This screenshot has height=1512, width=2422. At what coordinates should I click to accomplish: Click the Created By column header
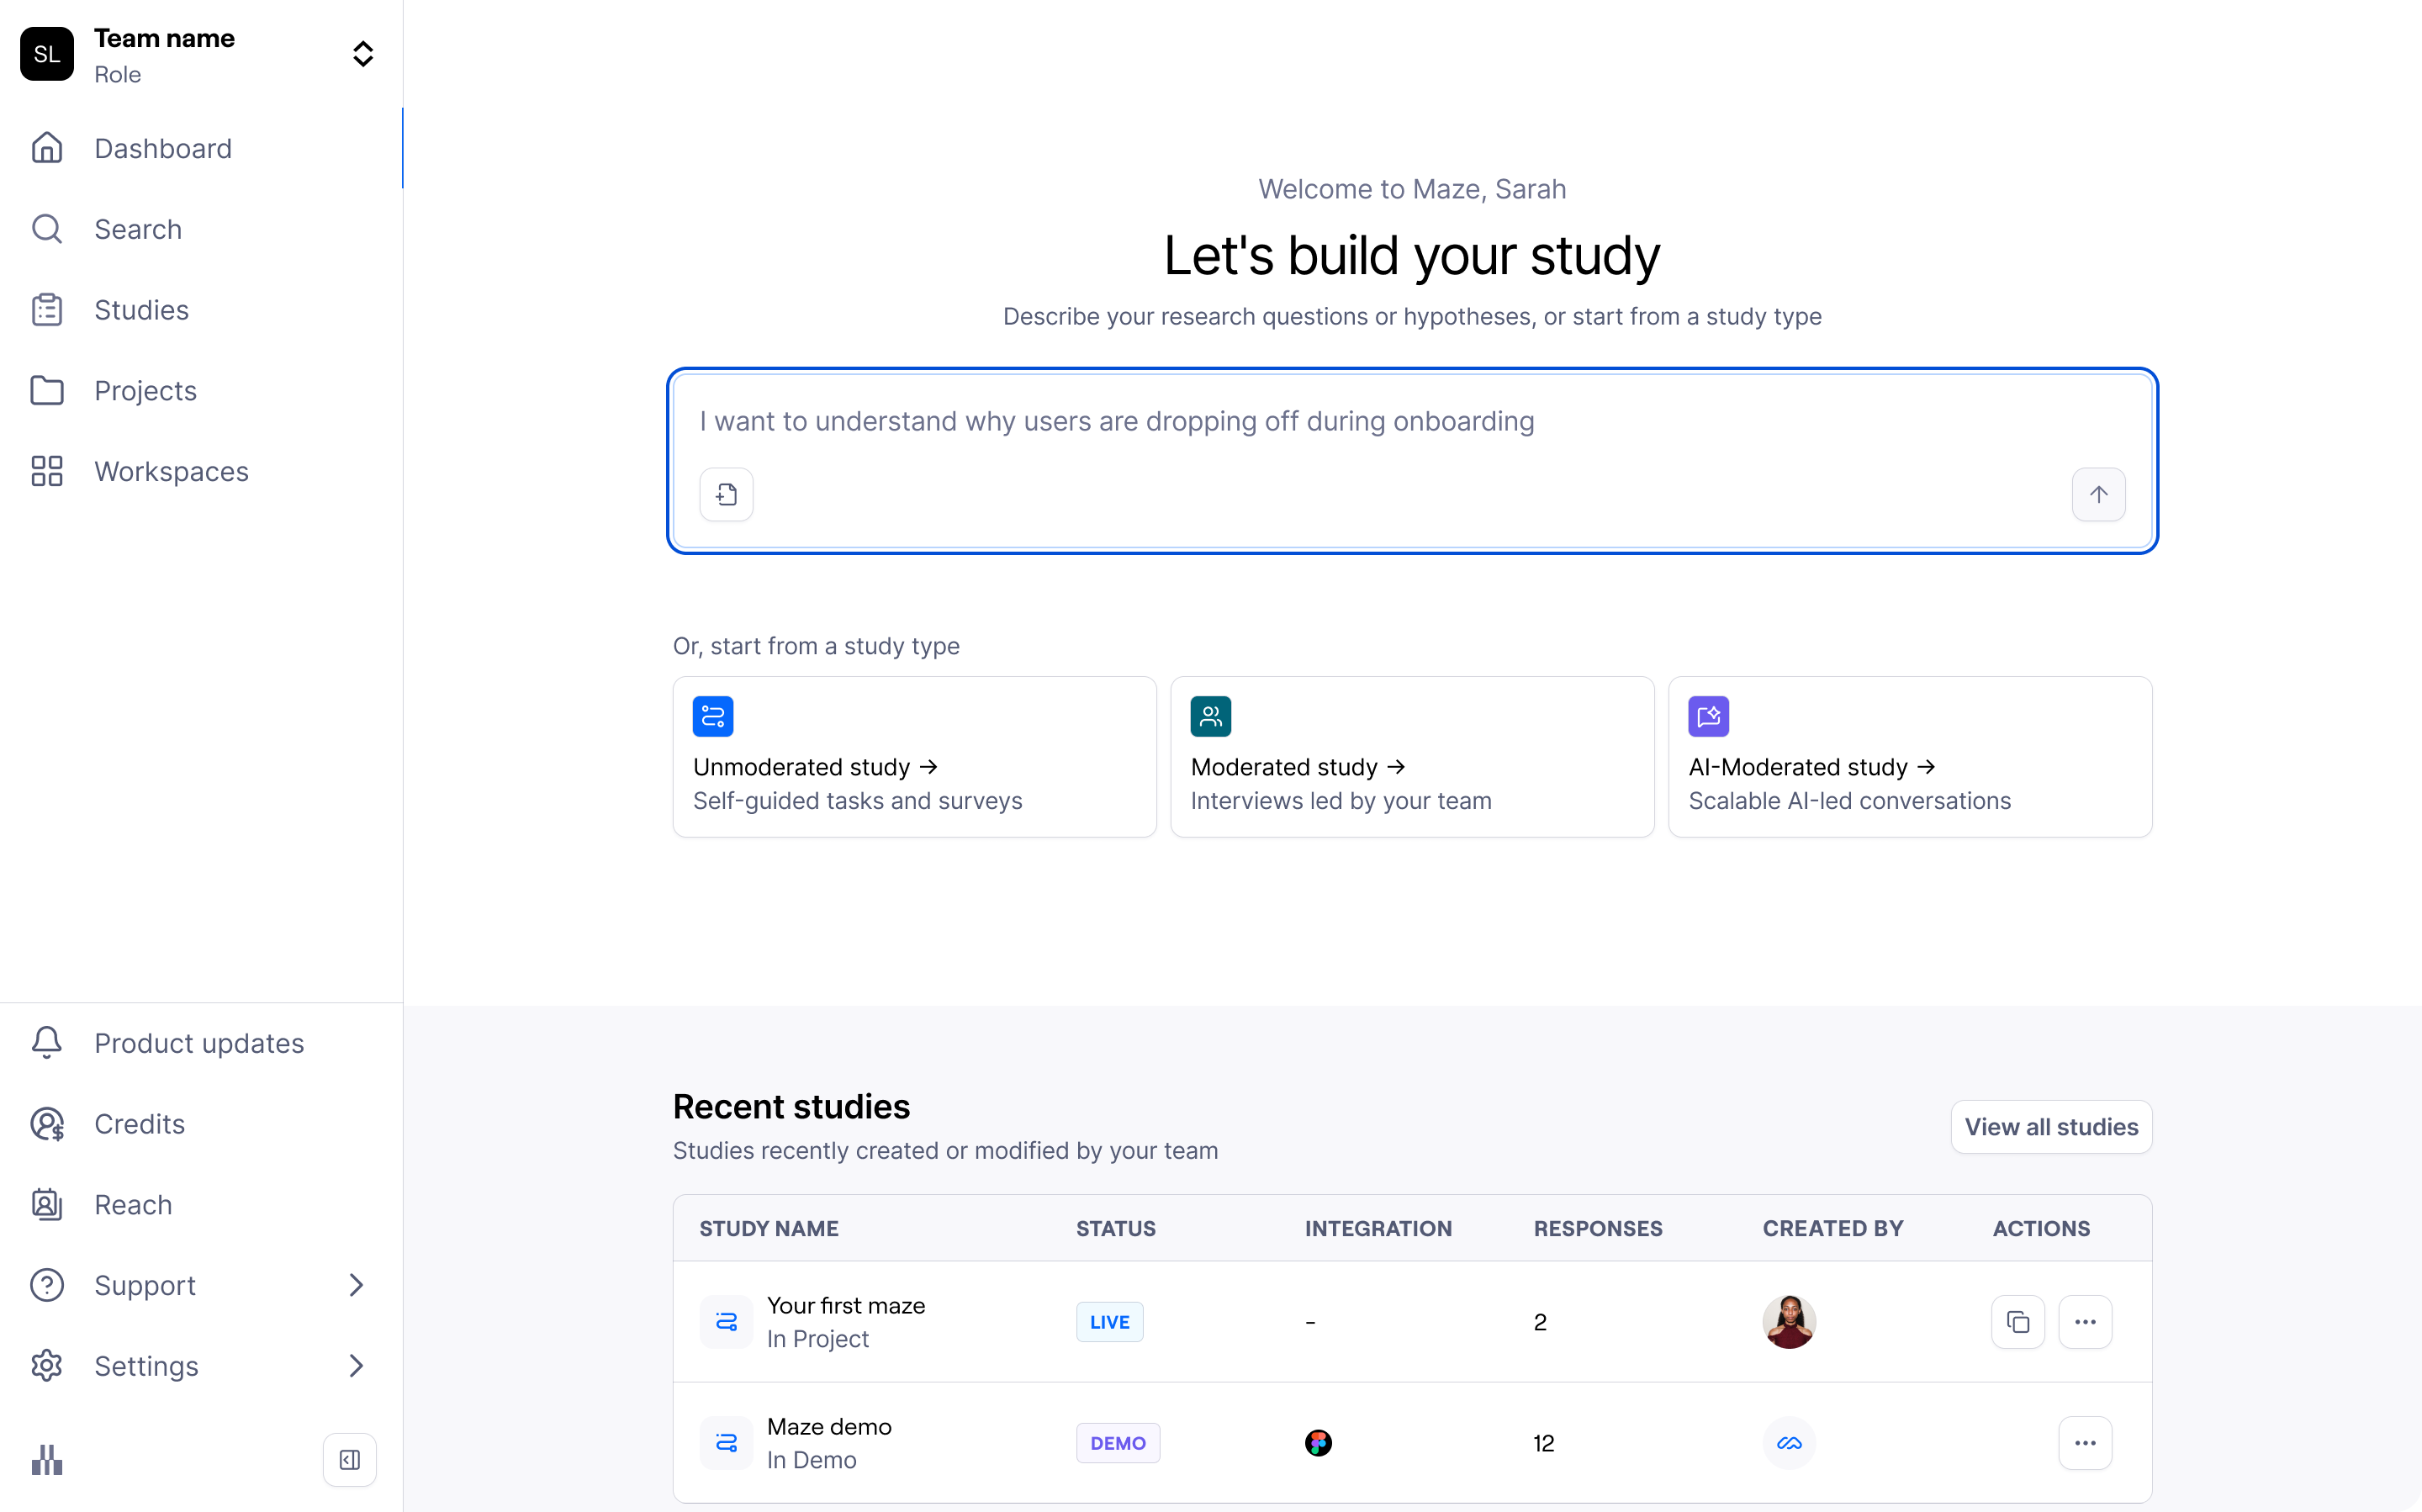(x=1833, y=1228)
